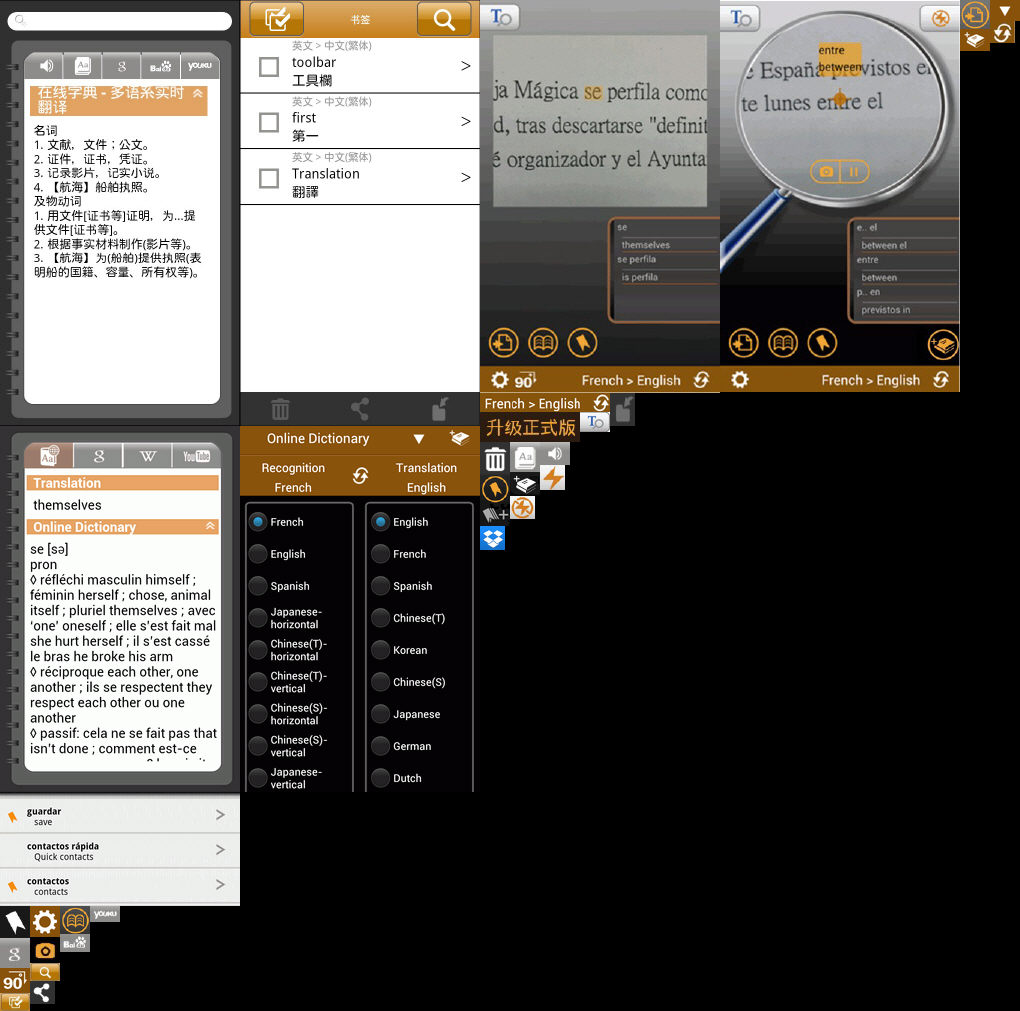Click the search input field at top
This screenshot has height=1011, width=1020.
(x=120, y=20)
